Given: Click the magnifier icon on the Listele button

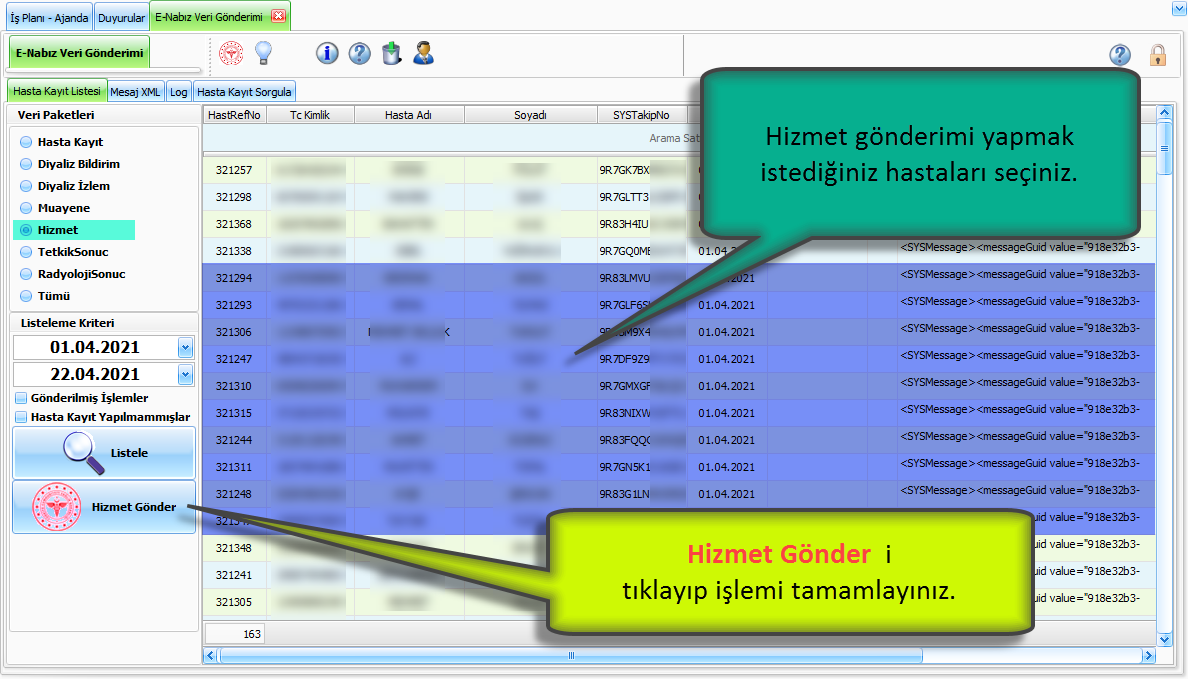Looking at the screenshot, I should click(83, 452).
